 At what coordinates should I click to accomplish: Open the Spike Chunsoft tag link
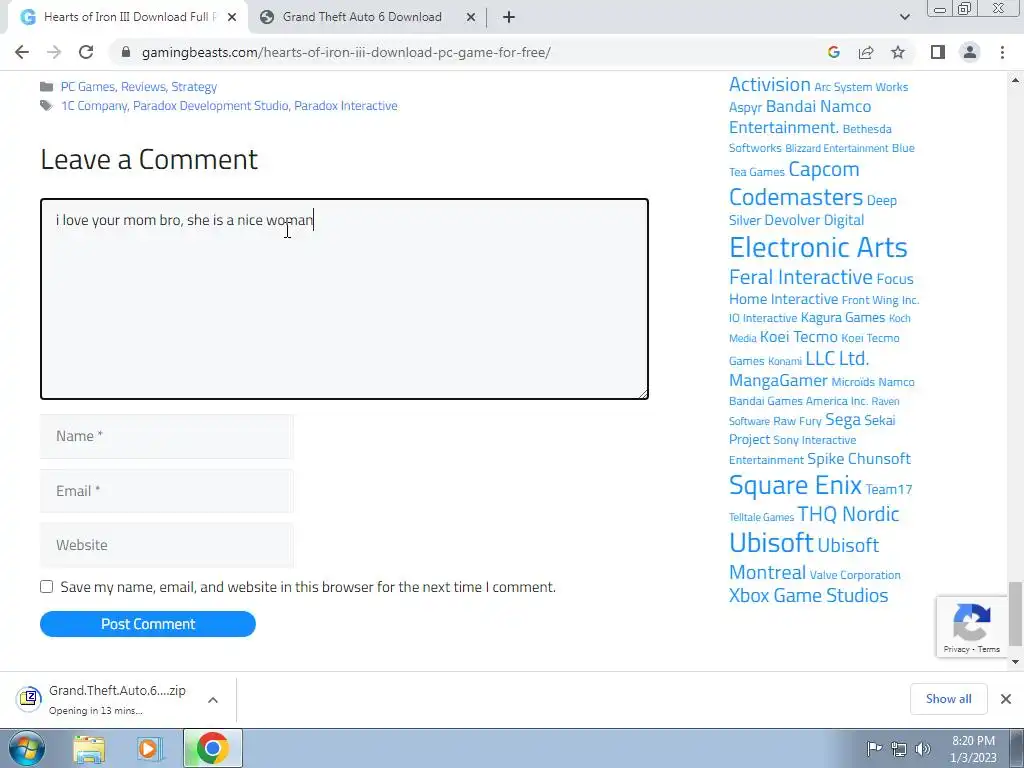pos(859,459)
